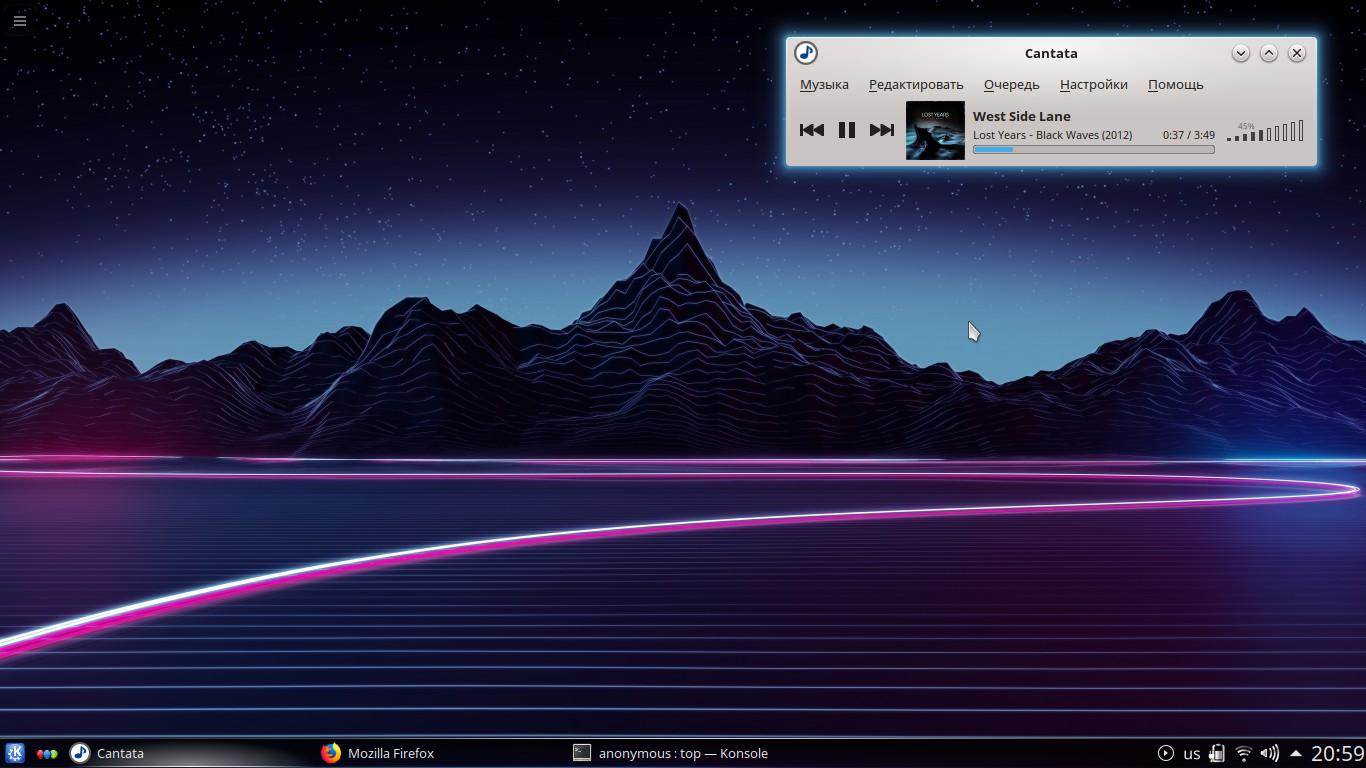Open the Wi-Fi network tray icon

pos(1243,753)
